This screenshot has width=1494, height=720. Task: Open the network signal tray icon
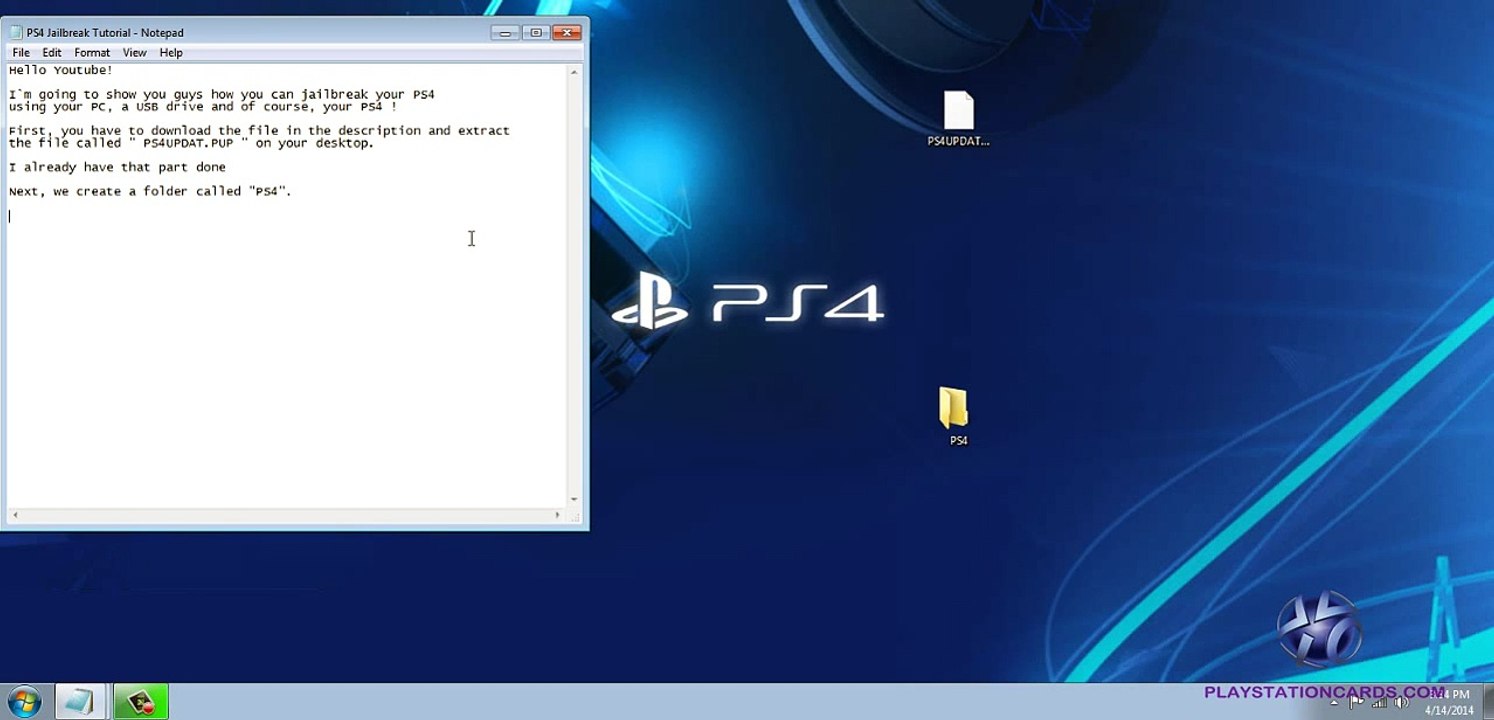(1378, 702)
